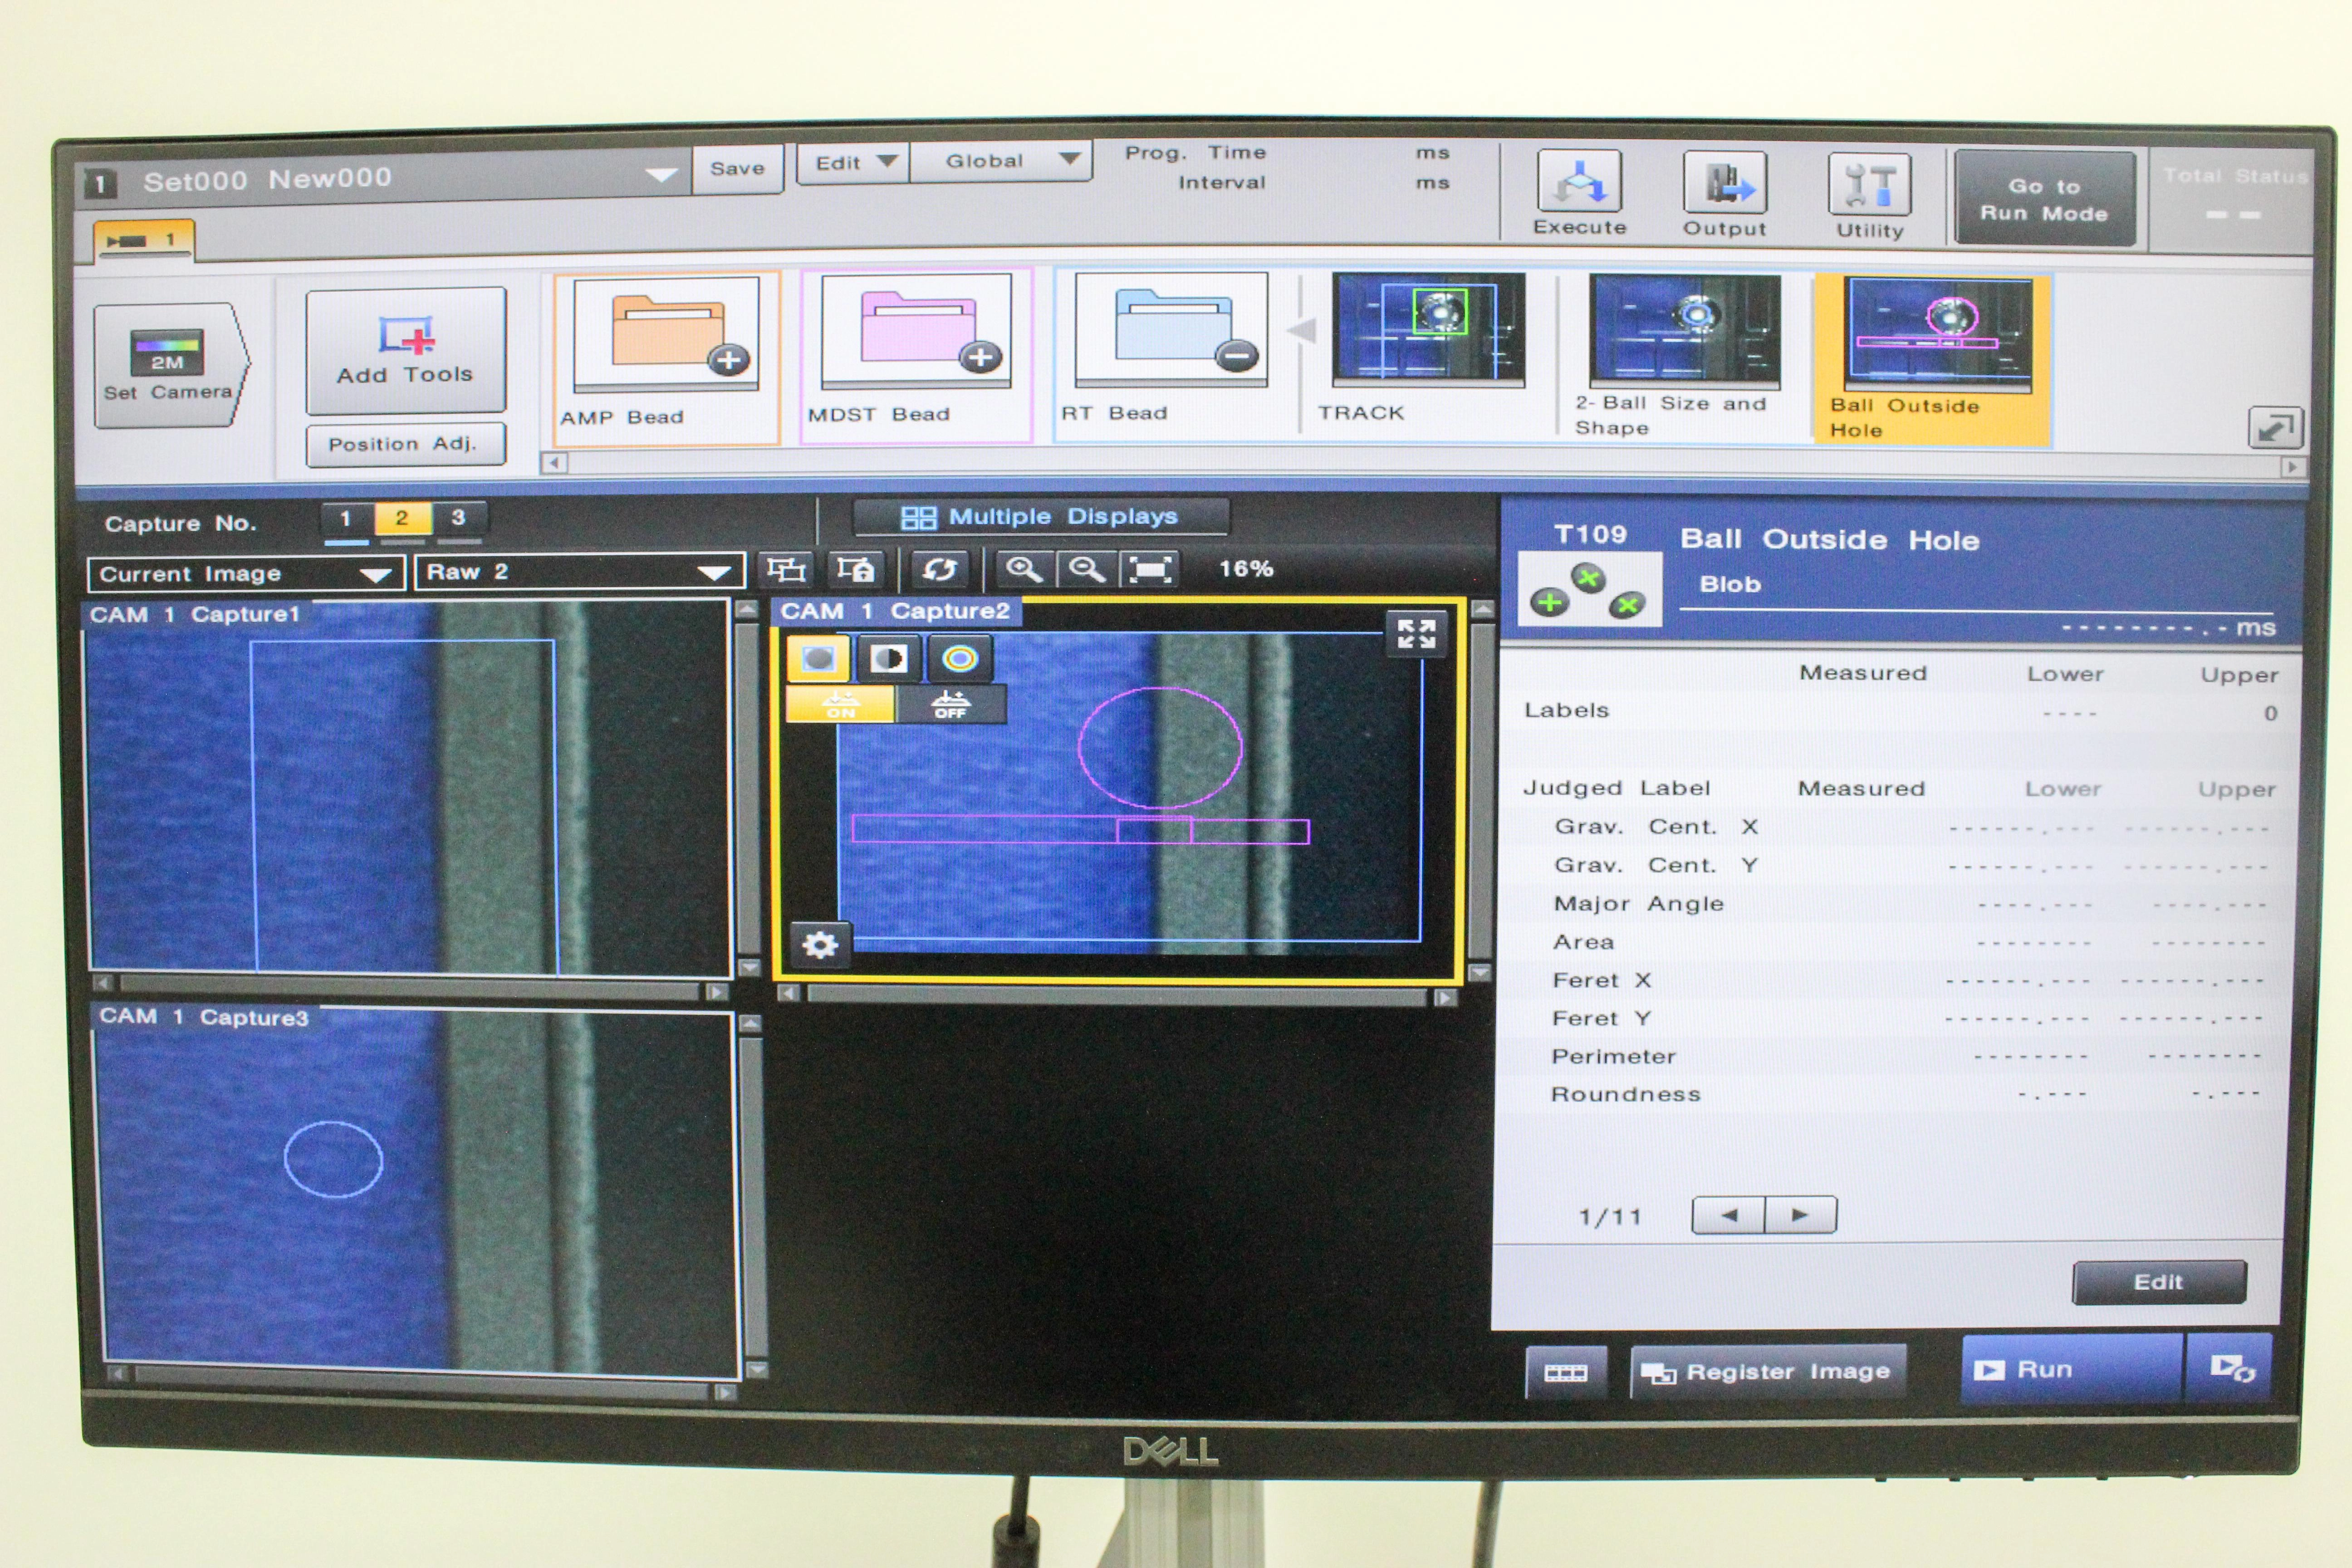Expand the Edit dropdown menu

[853, 163]
